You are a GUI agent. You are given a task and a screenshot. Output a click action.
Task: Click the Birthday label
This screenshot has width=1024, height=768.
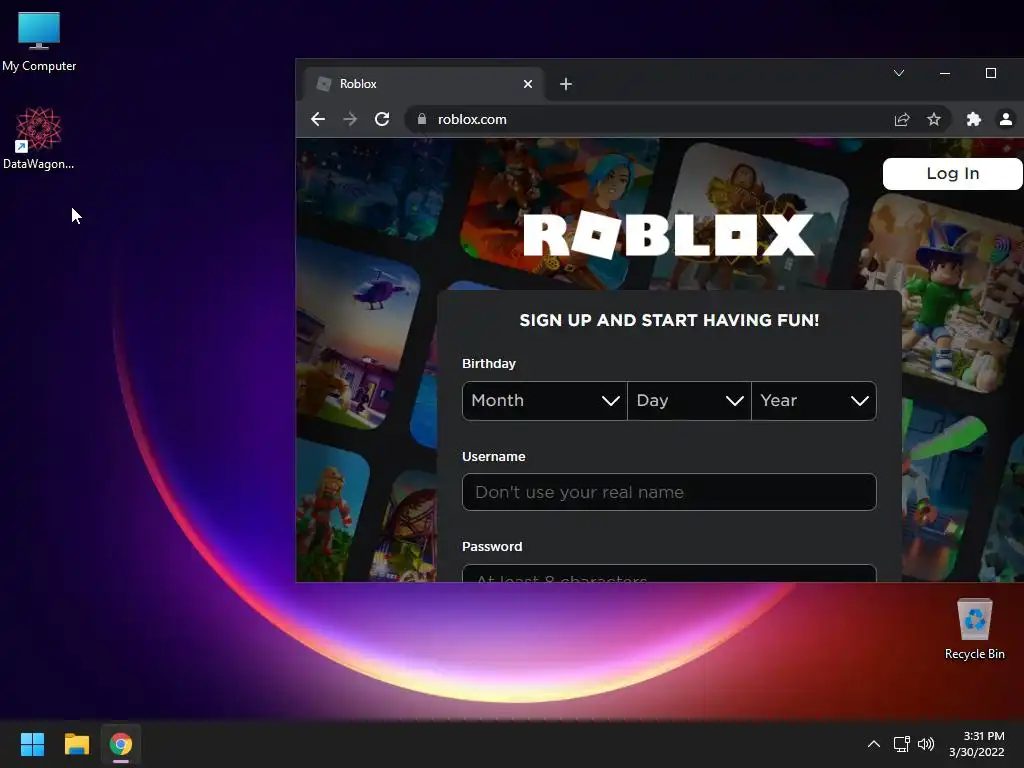point(488,364)
